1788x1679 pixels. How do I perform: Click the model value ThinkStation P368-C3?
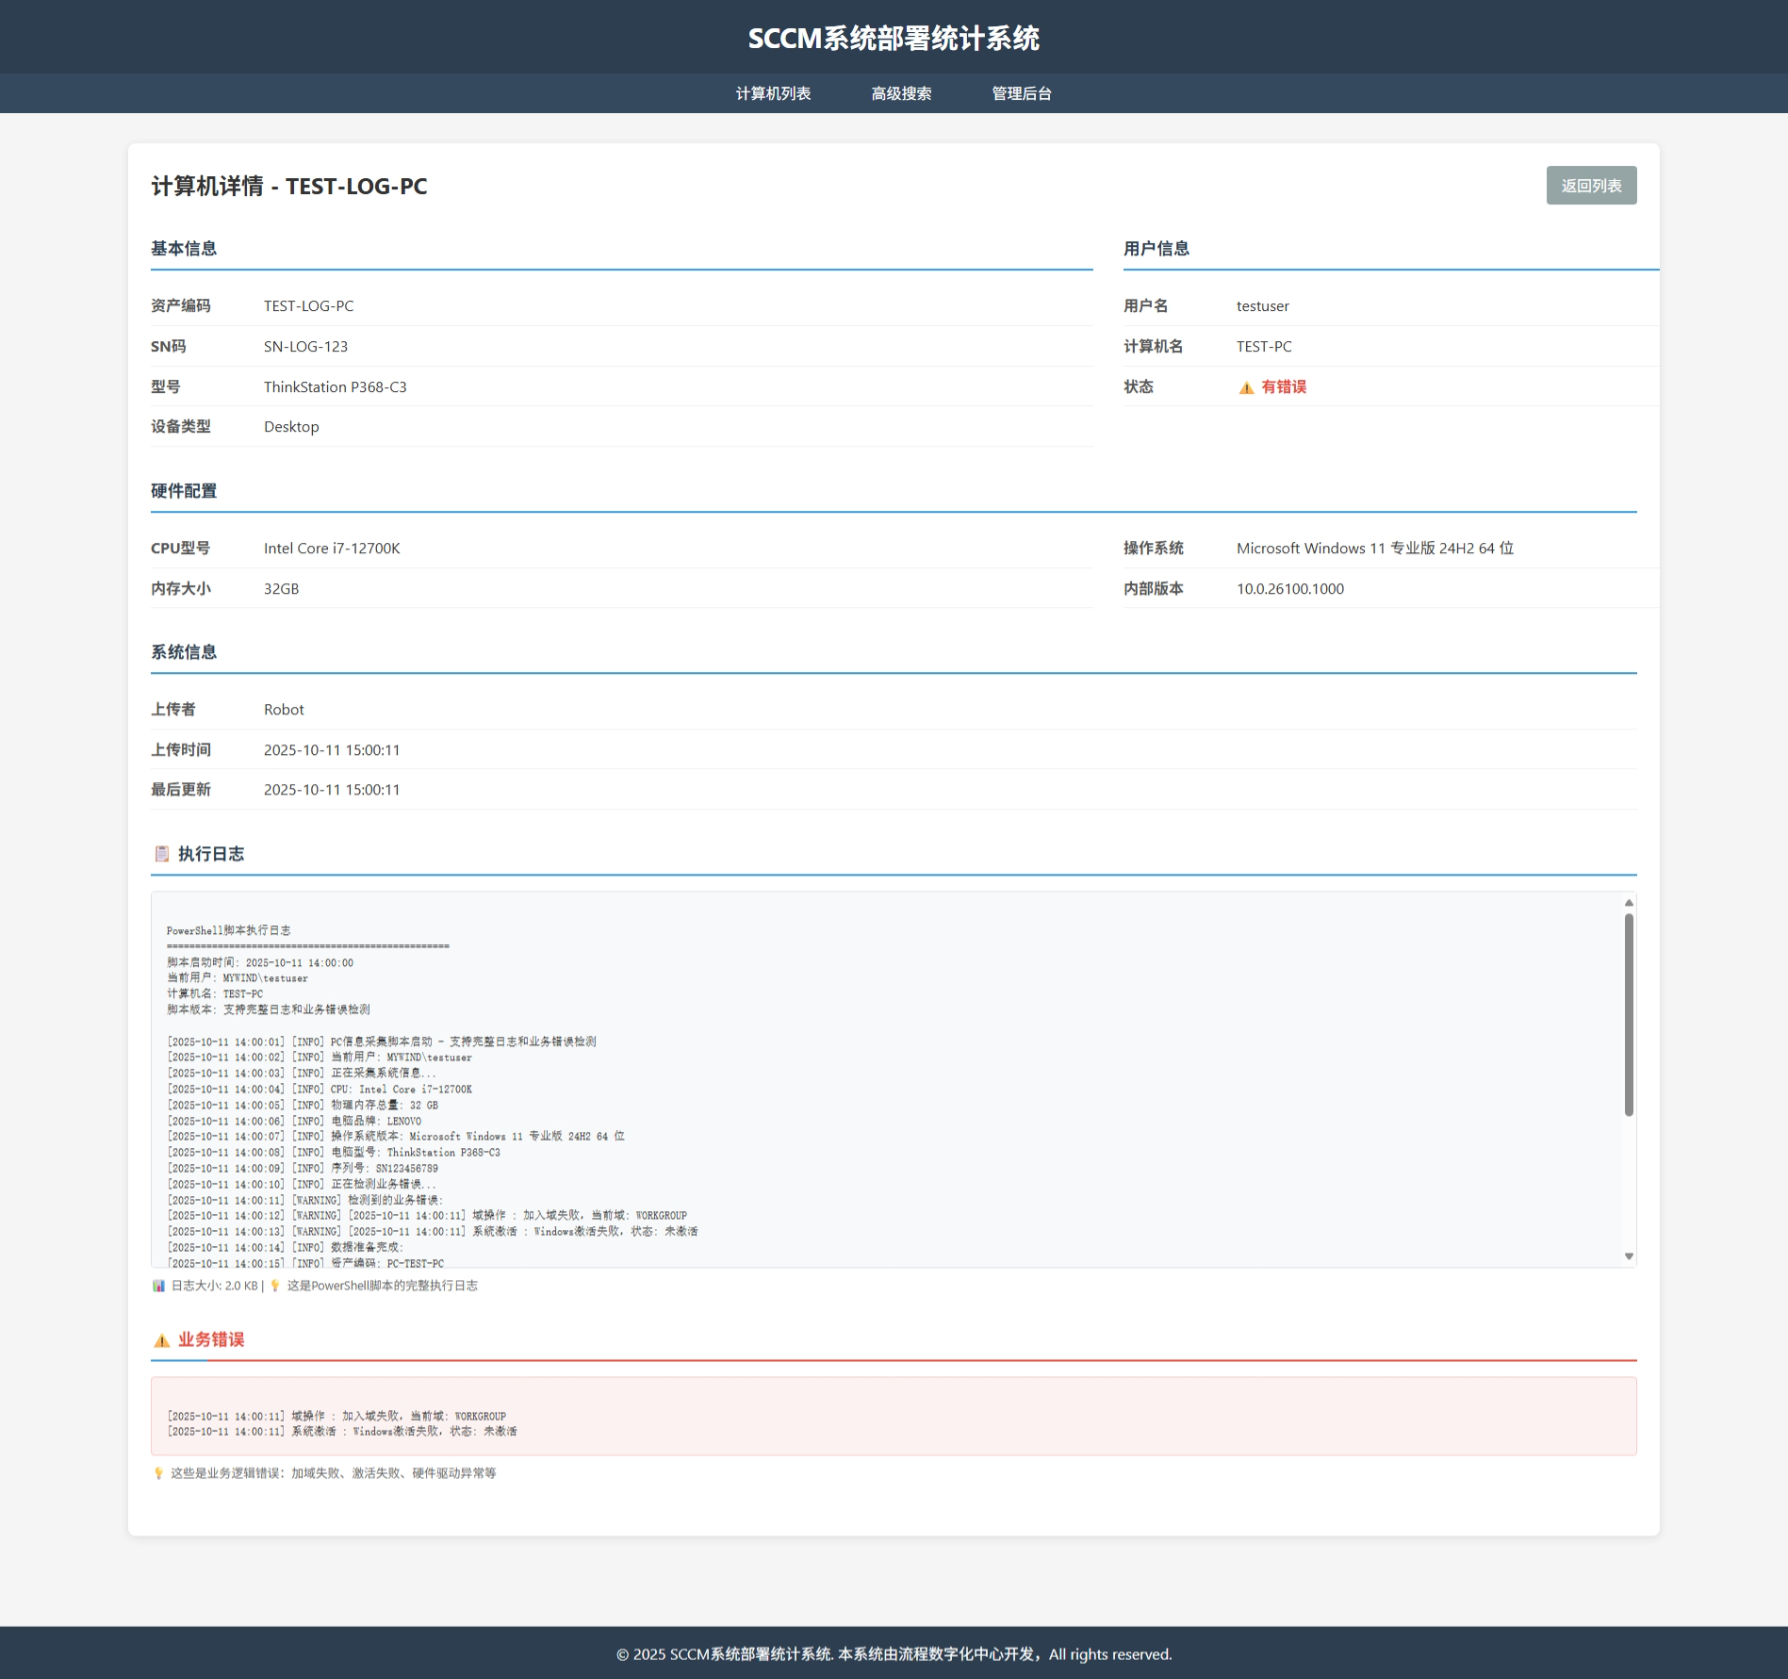[x=335, y=387]
